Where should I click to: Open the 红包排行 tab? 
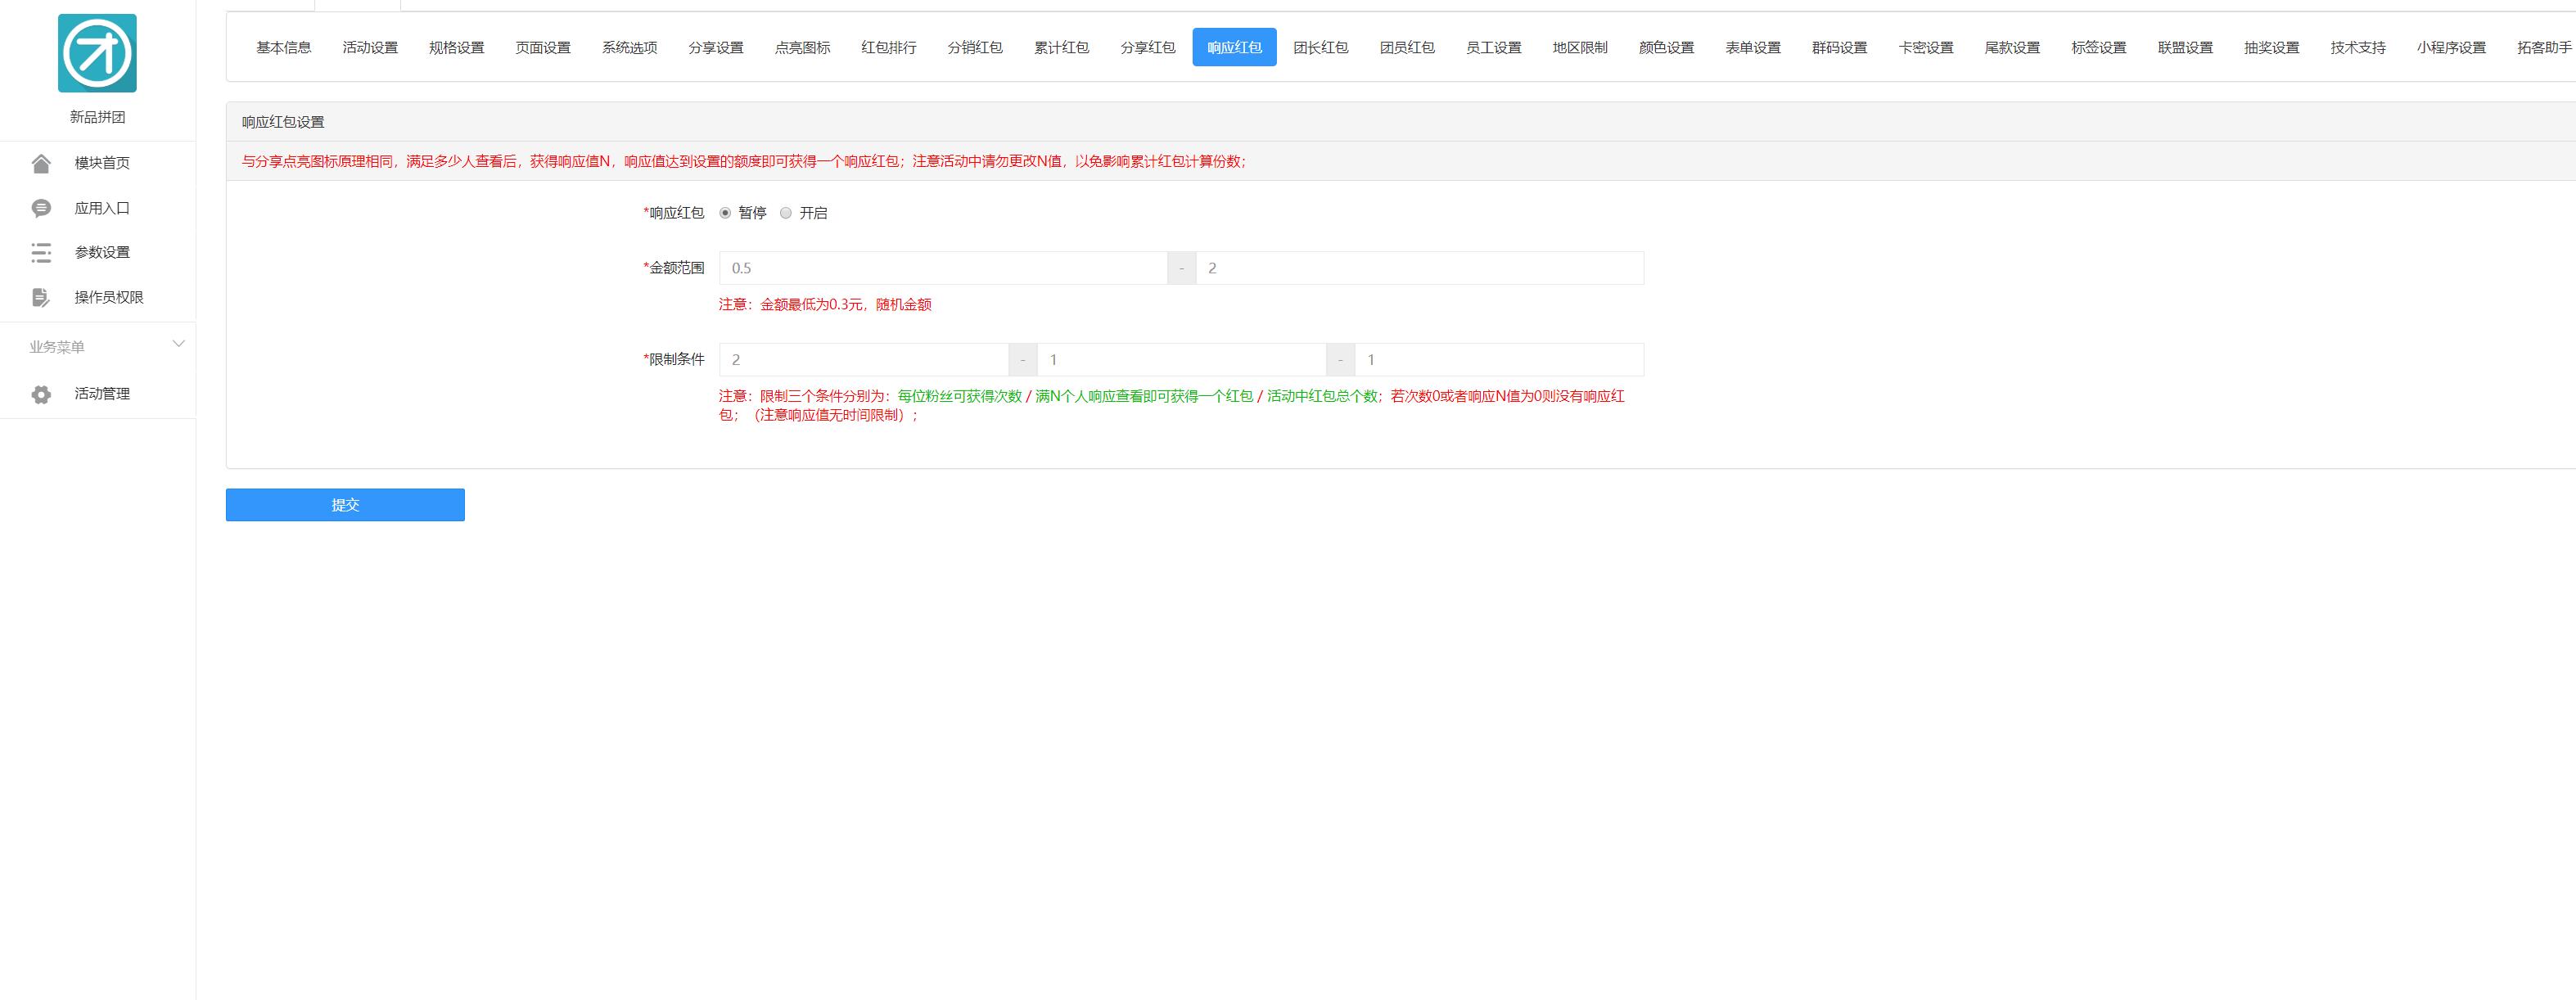[889, 47]
